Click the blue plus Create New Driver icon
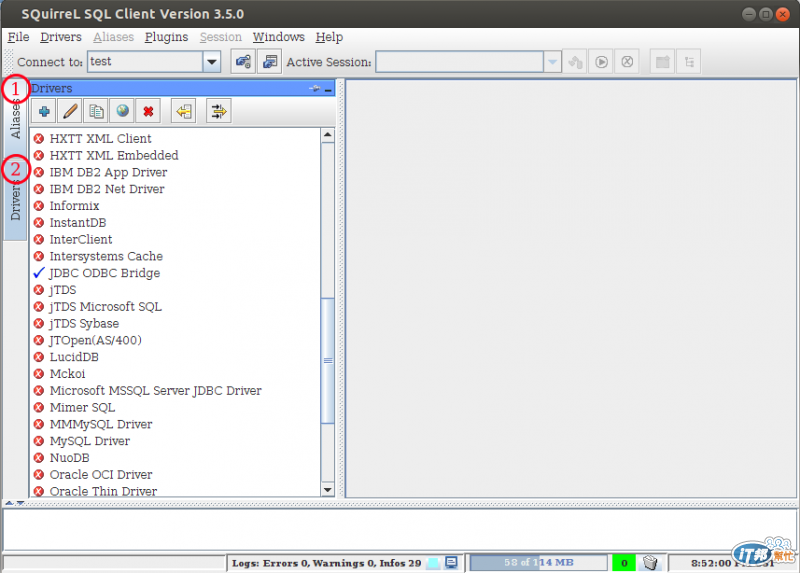 [44, 111]
